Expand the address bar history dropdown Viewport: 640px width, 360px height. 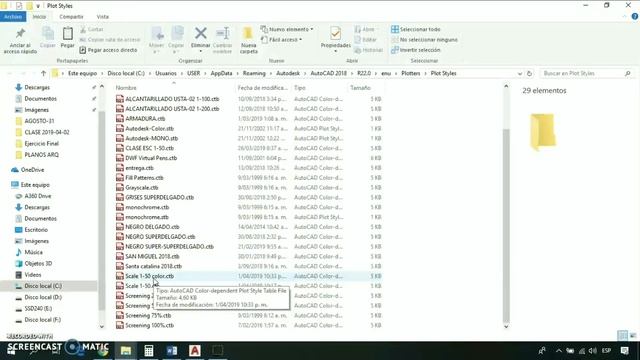520,73
